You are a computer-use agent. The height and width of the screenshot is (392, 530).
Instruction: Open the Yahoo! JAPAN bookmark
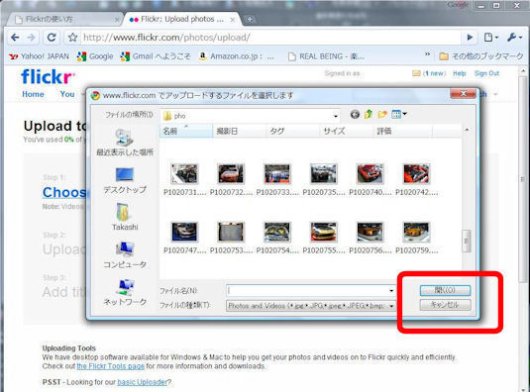point(39,56)
